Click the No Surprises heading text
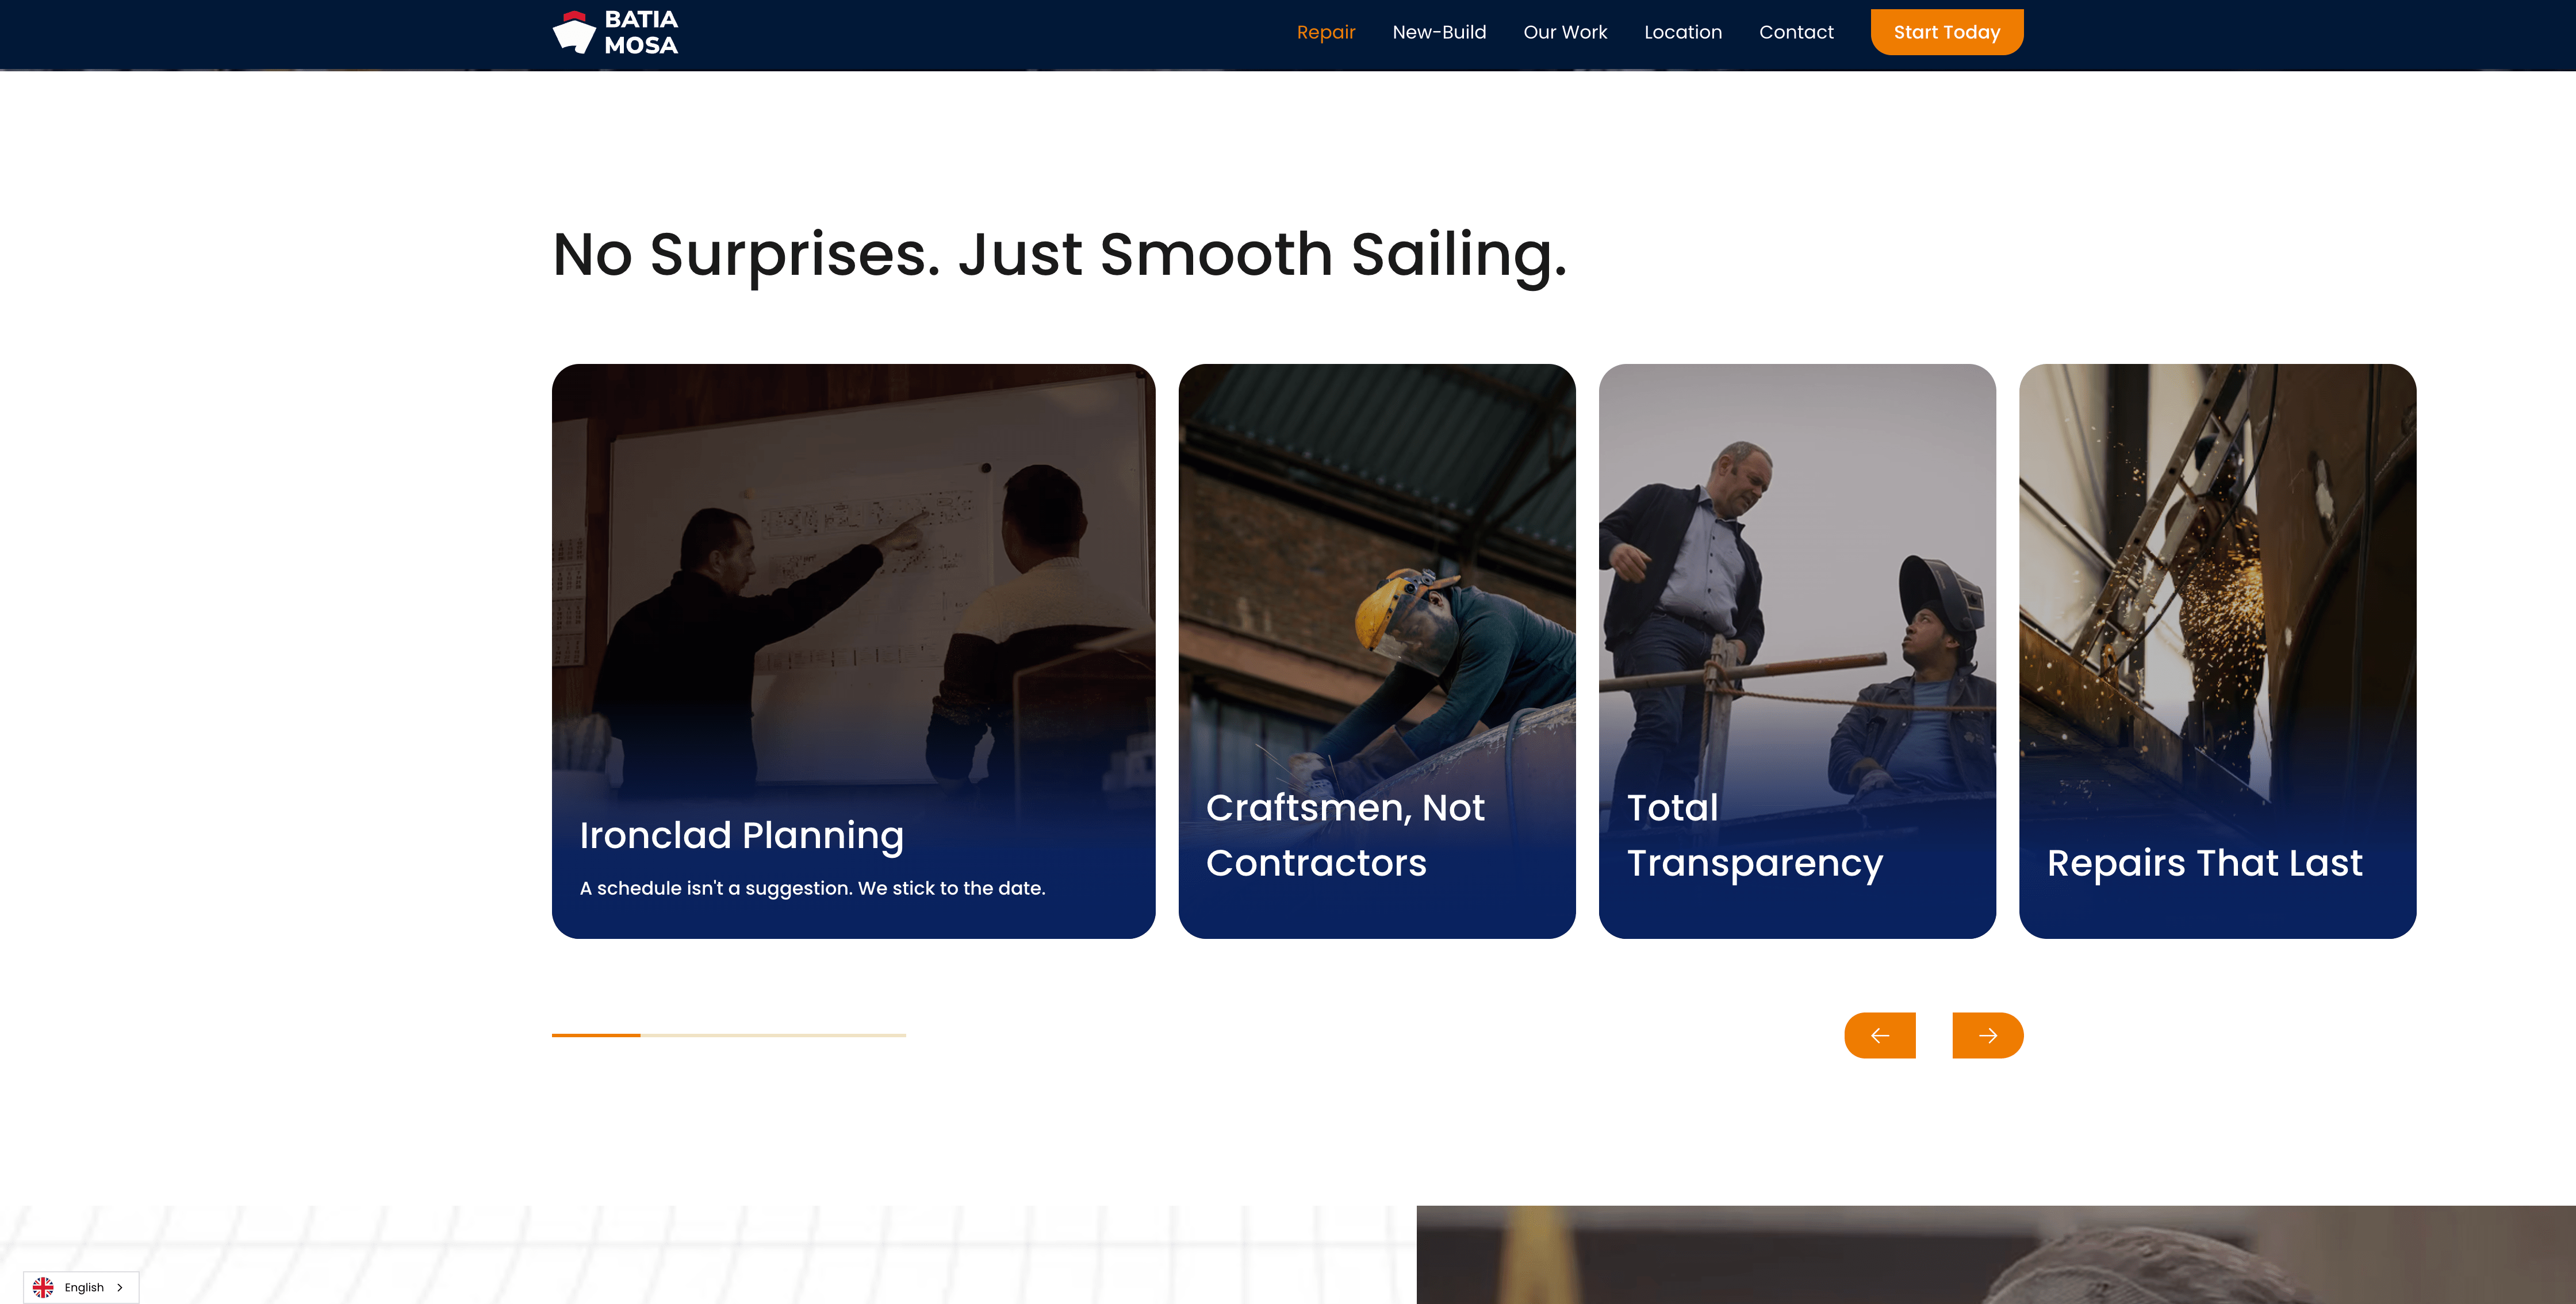This screenshot has width=2576, height=1304. [1060, 254]
